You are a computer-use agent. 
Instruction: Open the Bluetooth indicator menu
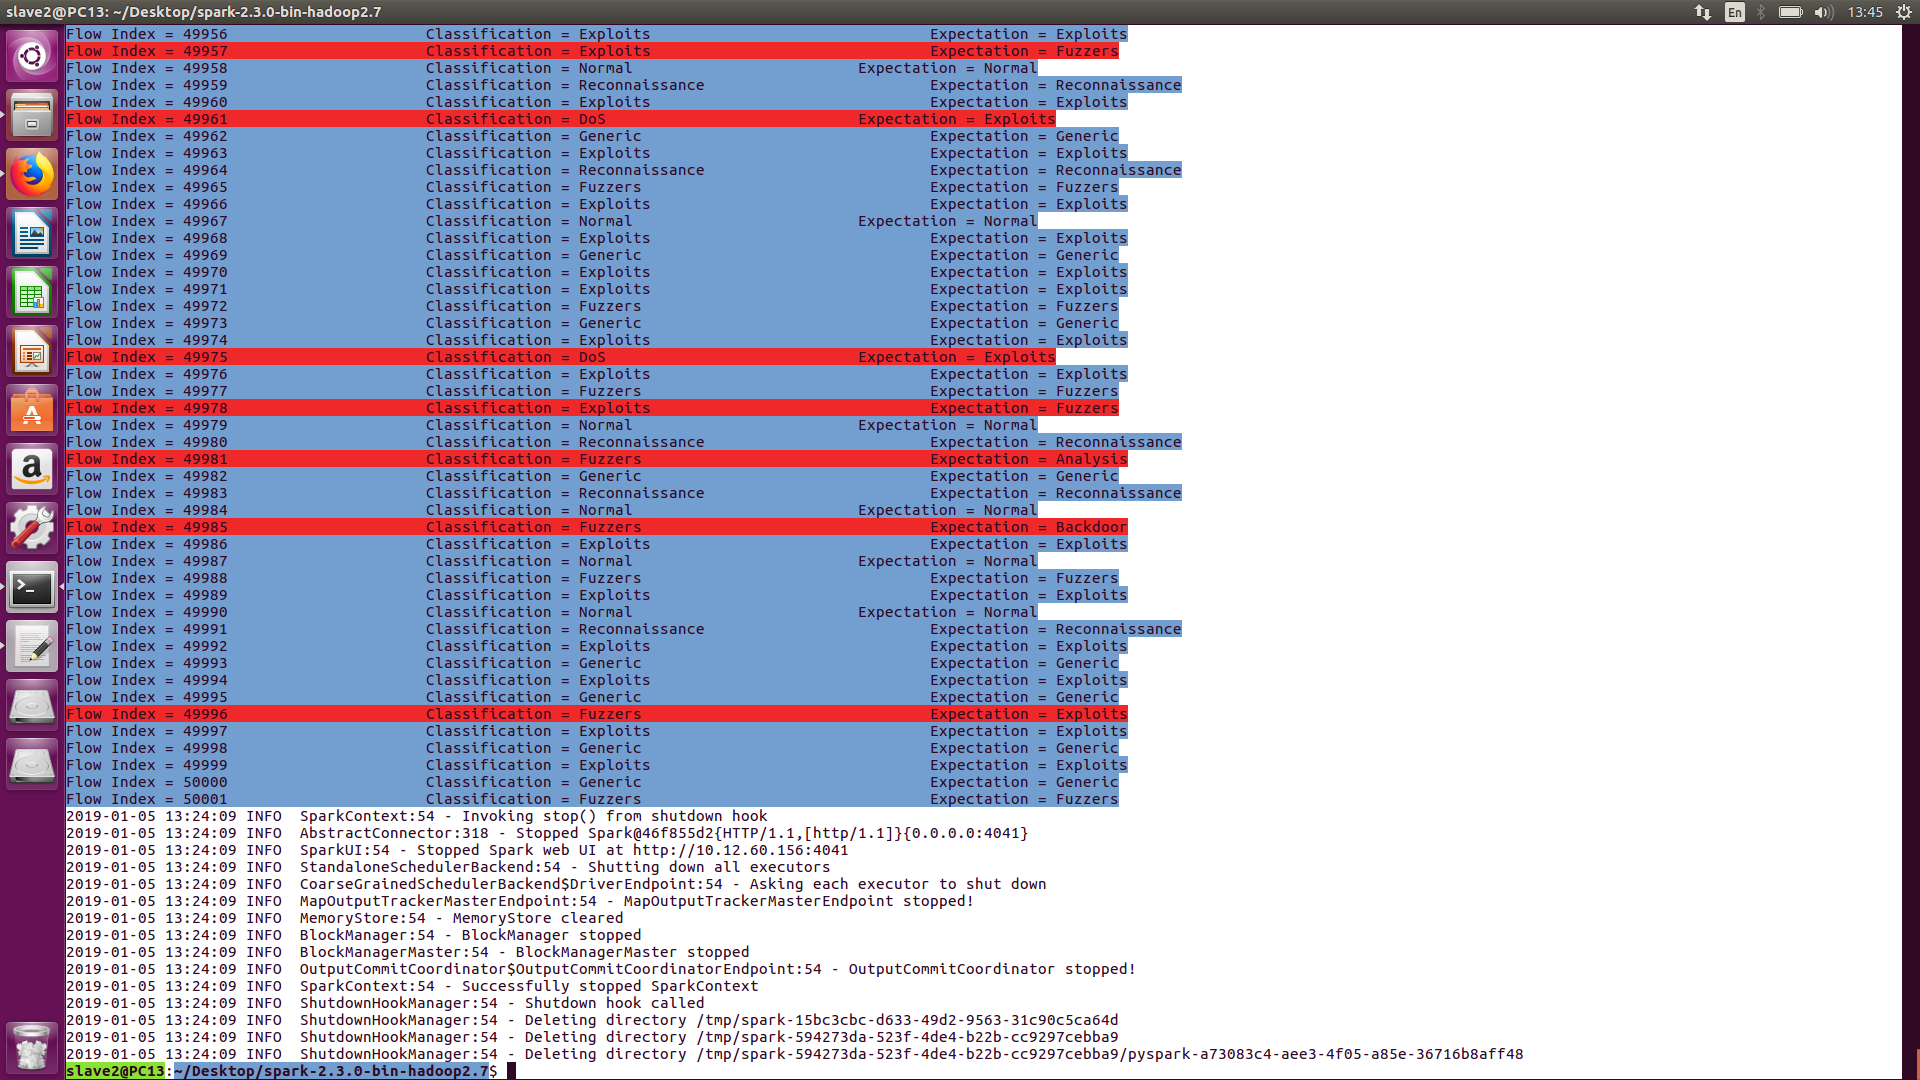[x=1761, y=12]
